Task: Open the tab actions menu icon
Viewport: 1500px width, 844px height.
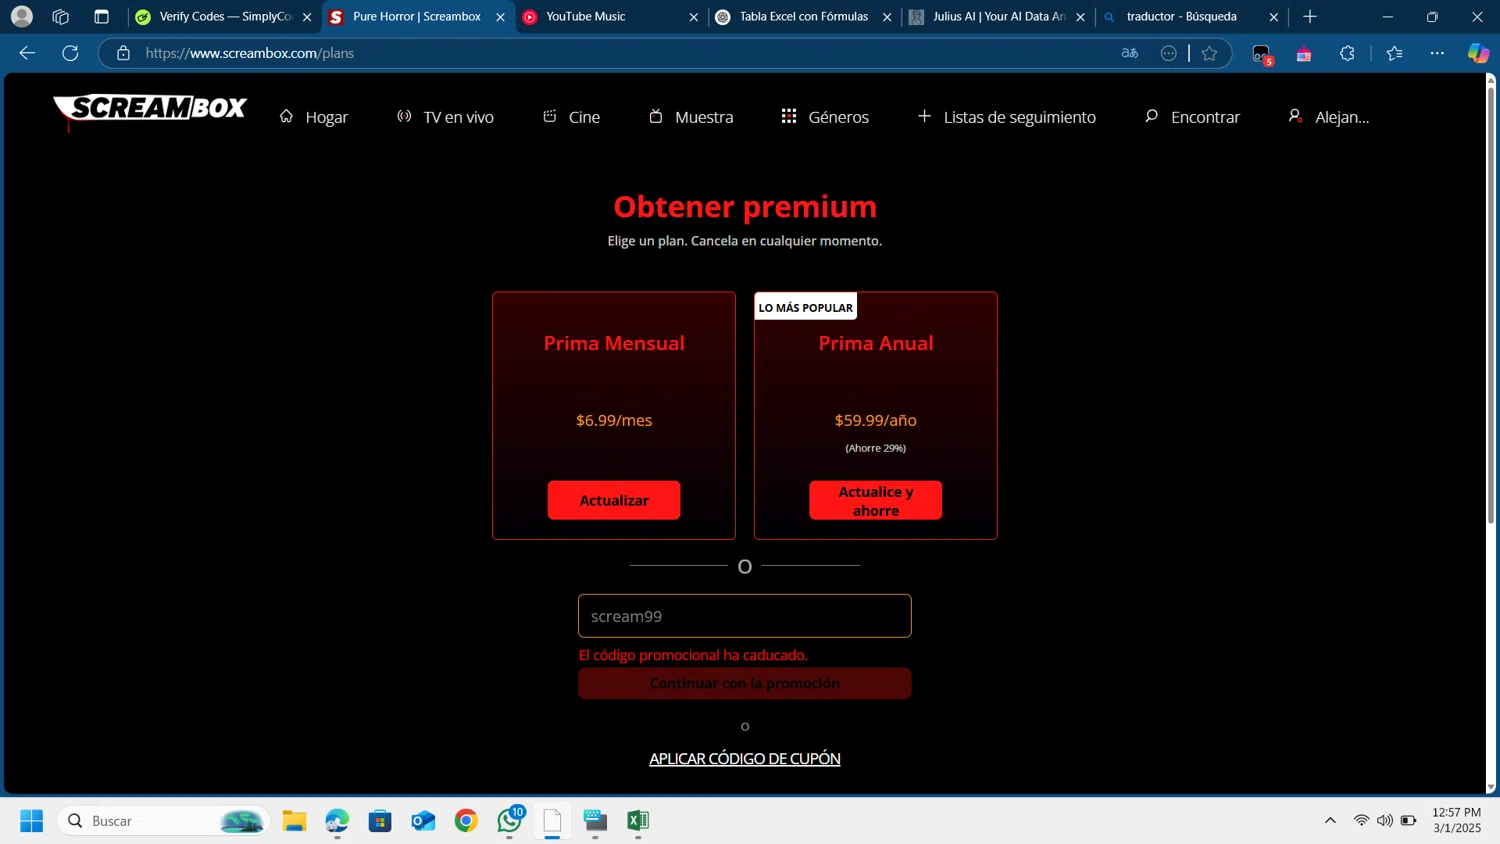Action: (x=101, y=17)
